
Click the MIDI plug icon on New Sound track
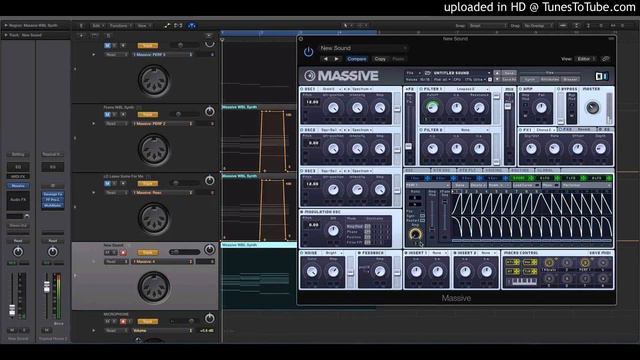(154, 287)
